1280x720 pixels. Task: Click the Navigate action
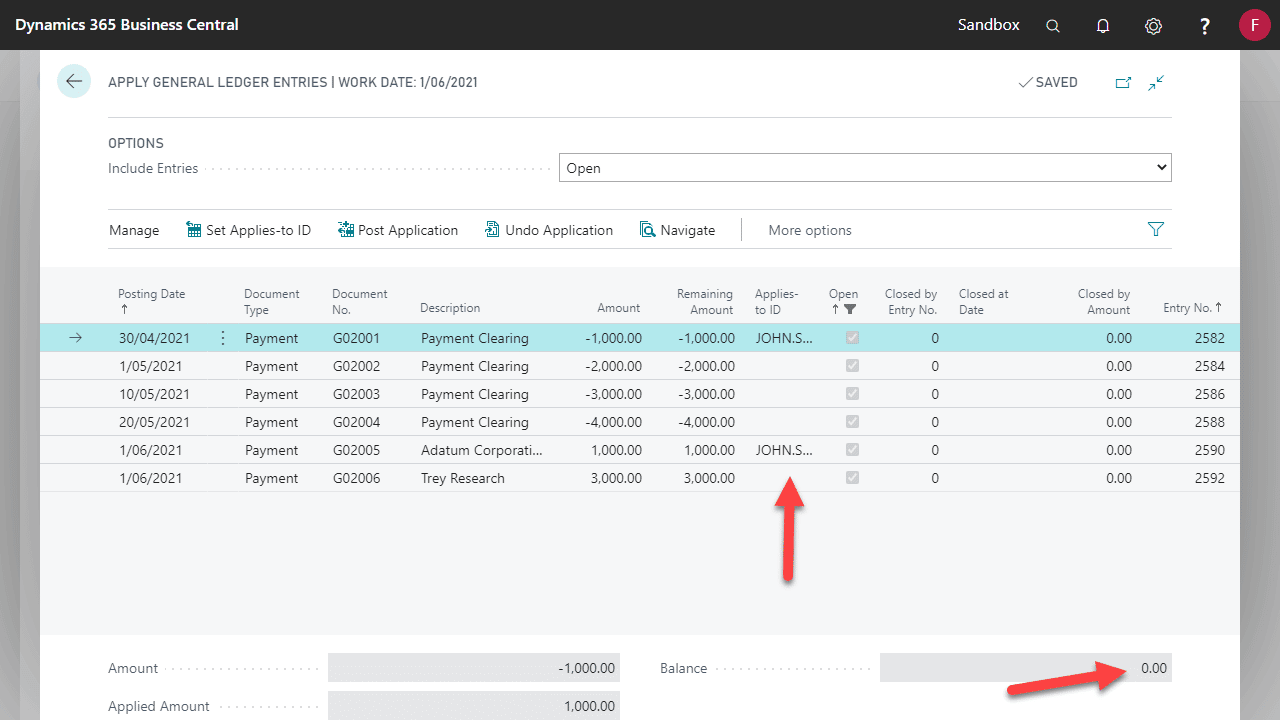tap(678, 230)
